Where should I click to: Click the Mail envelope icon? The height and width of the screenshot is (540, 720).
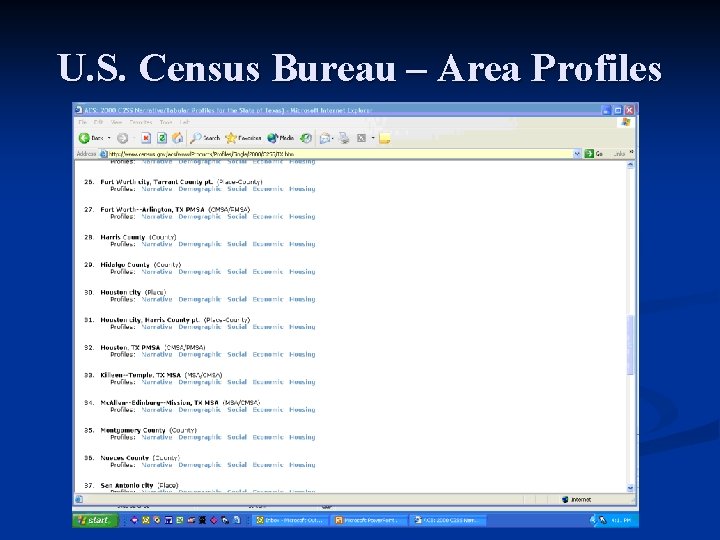click(325, 138)
